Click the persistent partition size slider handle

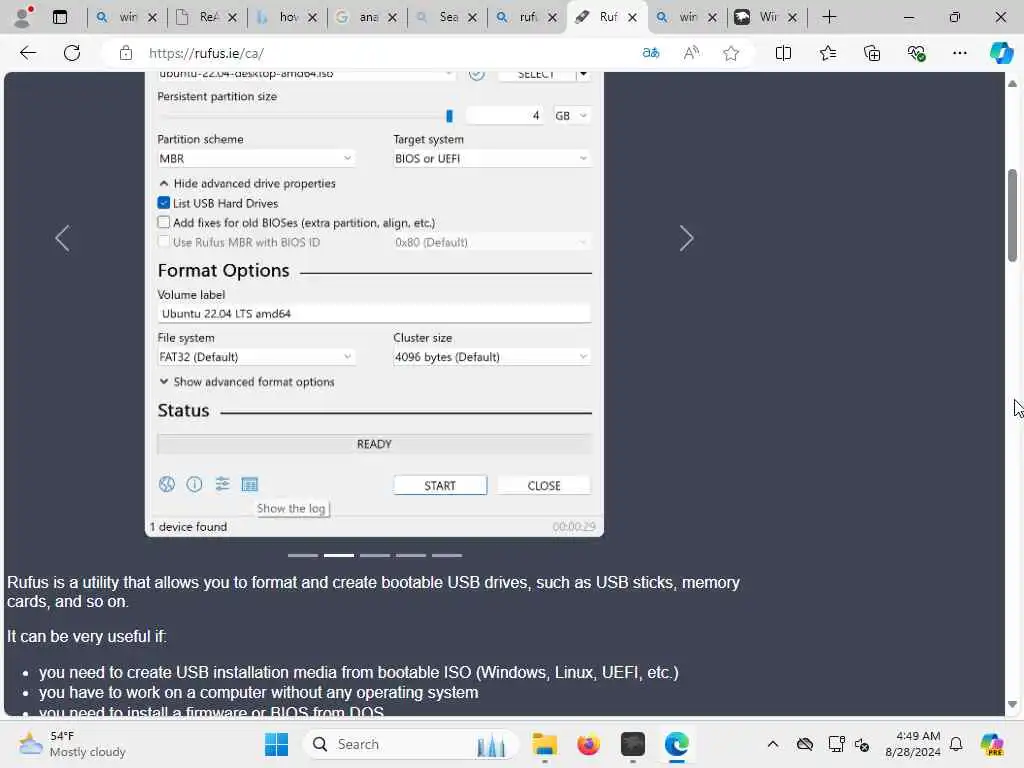449,116
